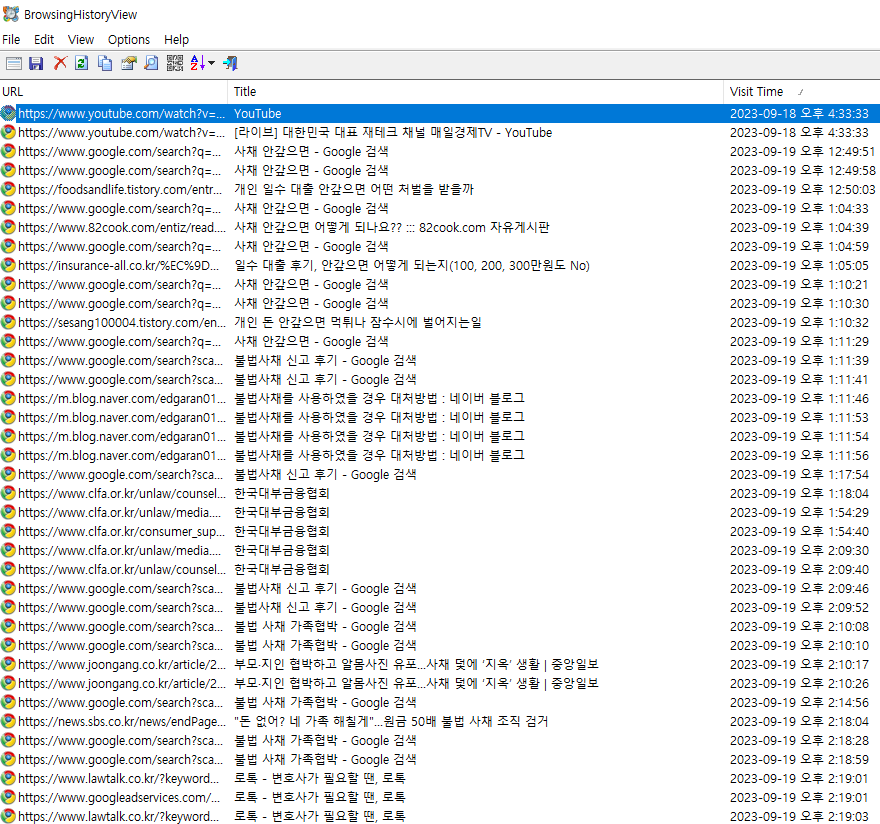Image resolution: width=880 pixels, height=824 pixels.
Task: Click Chrome icon of row visited at 2:19:03
Action: [x=8, y=817]
